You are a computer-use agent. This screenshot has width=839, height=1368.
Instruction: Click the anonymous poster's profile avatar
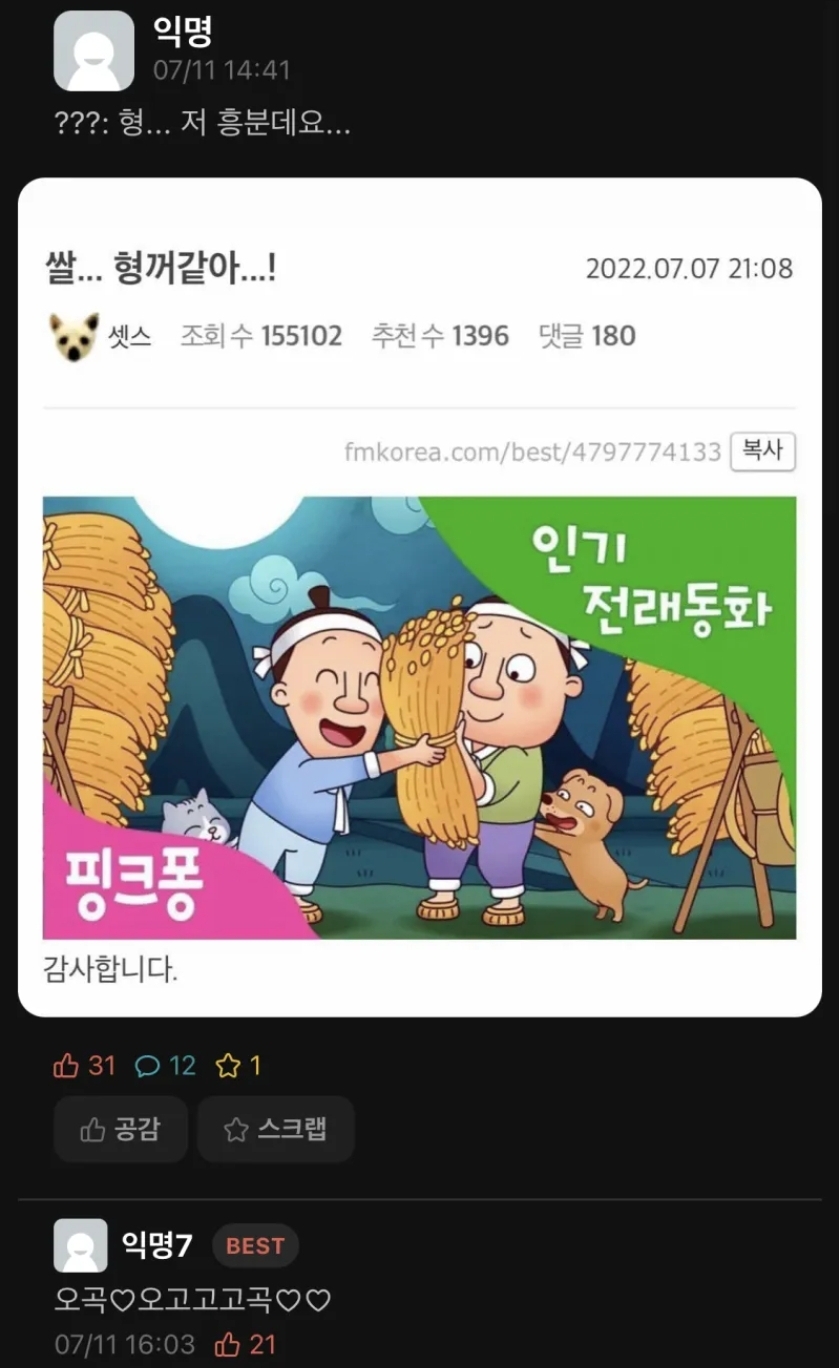click(93, 51)
